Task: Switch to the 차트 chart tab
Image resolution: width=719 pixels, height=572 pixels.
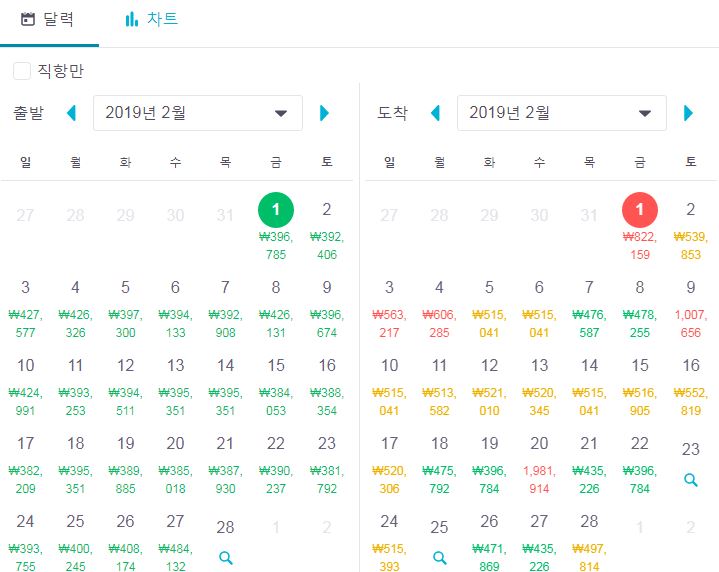Action: pyautogui.click(x=151, y=19)
